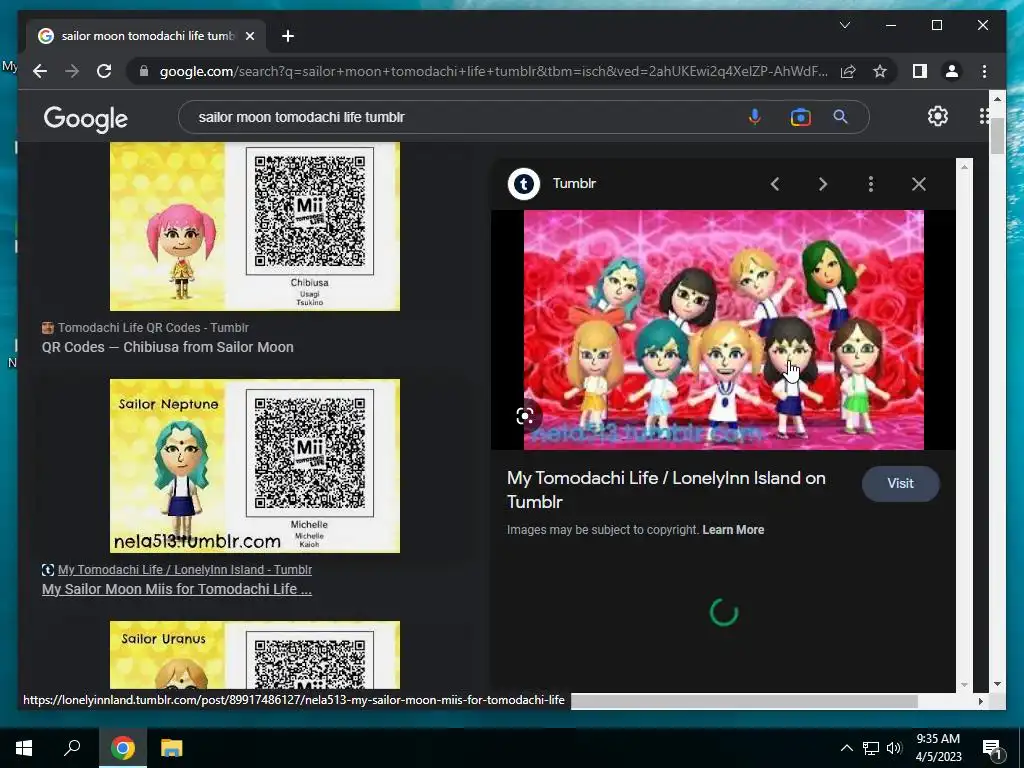Select the Sailor Neptune QR code thumbnail
1024x768 pixels.
coord(255,466)
